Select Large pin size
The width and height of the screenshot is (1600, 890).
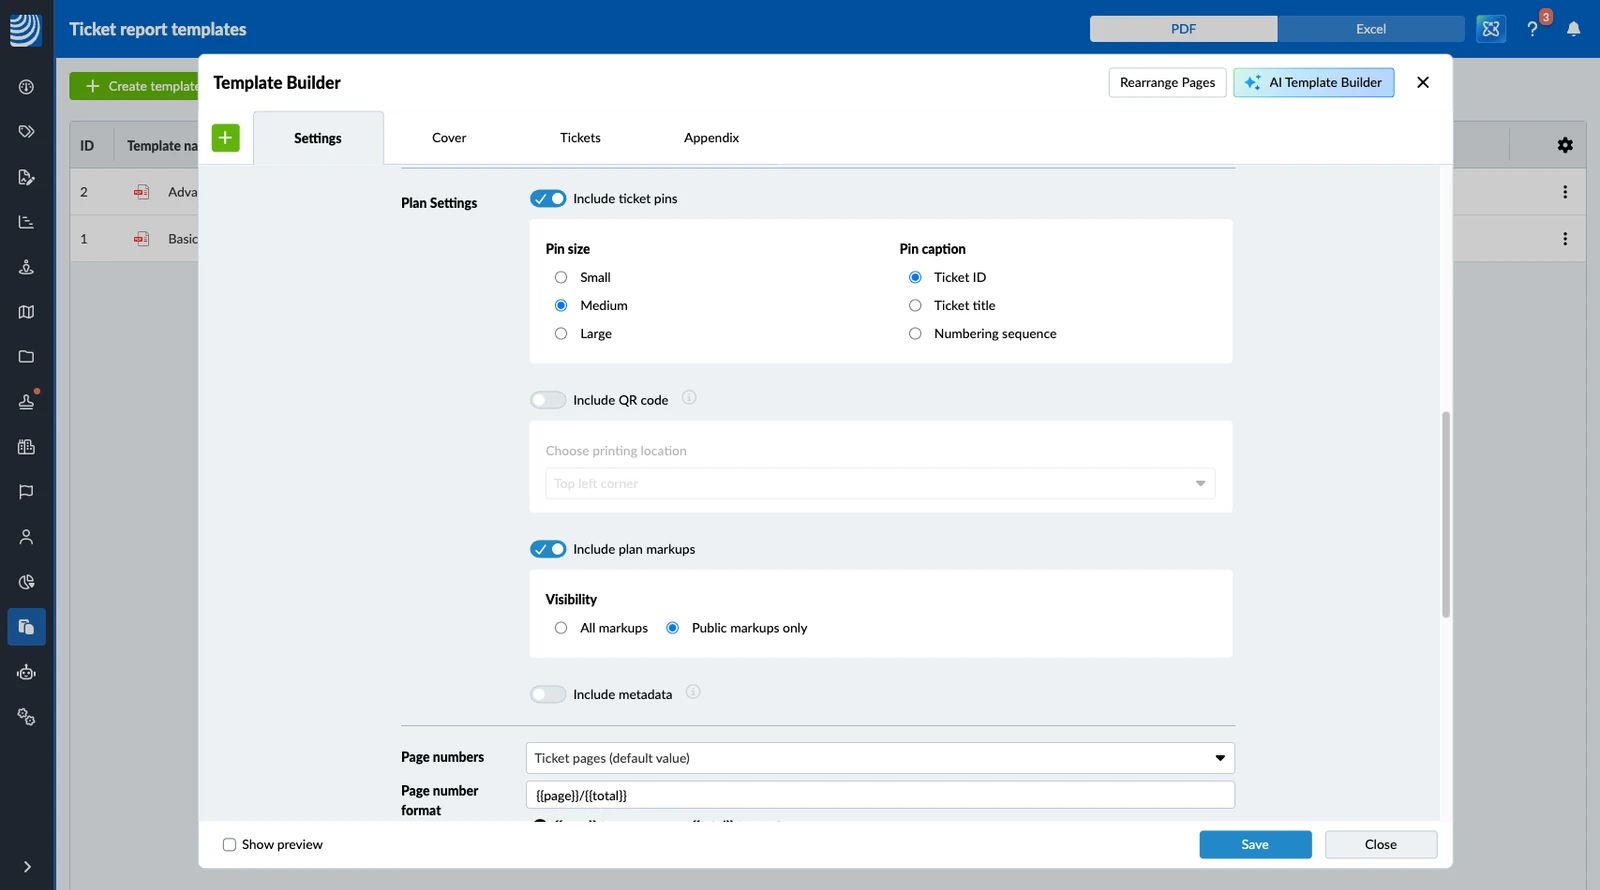click(561, 334)
